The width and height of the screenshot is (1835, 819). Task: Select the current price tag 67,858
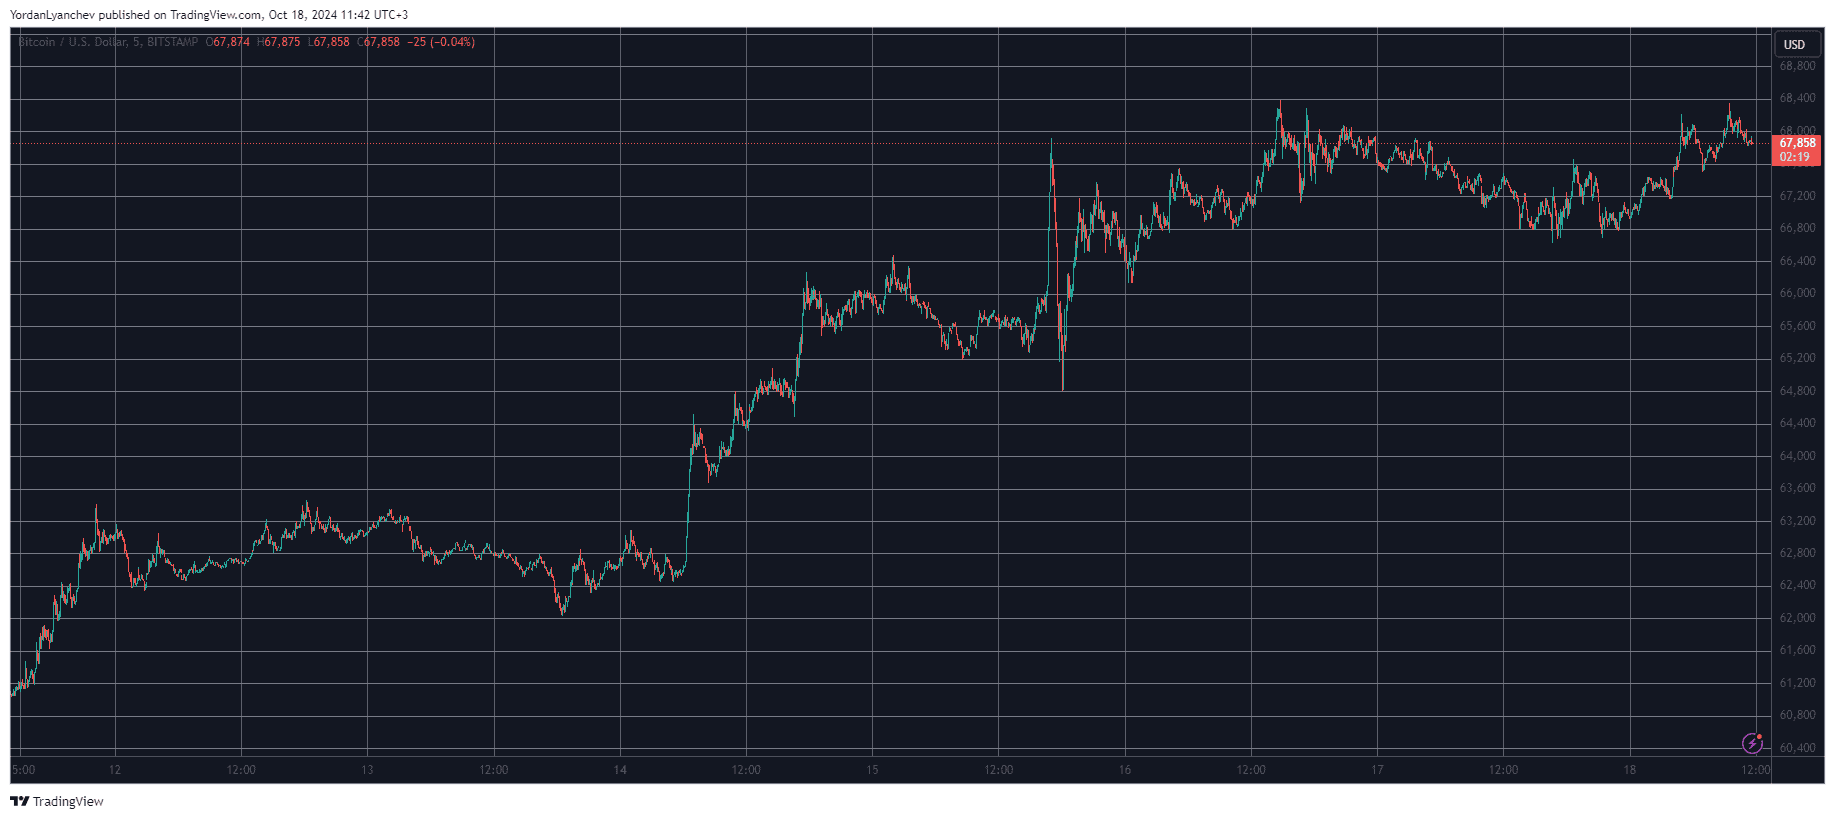click(x=1797, y=143)
